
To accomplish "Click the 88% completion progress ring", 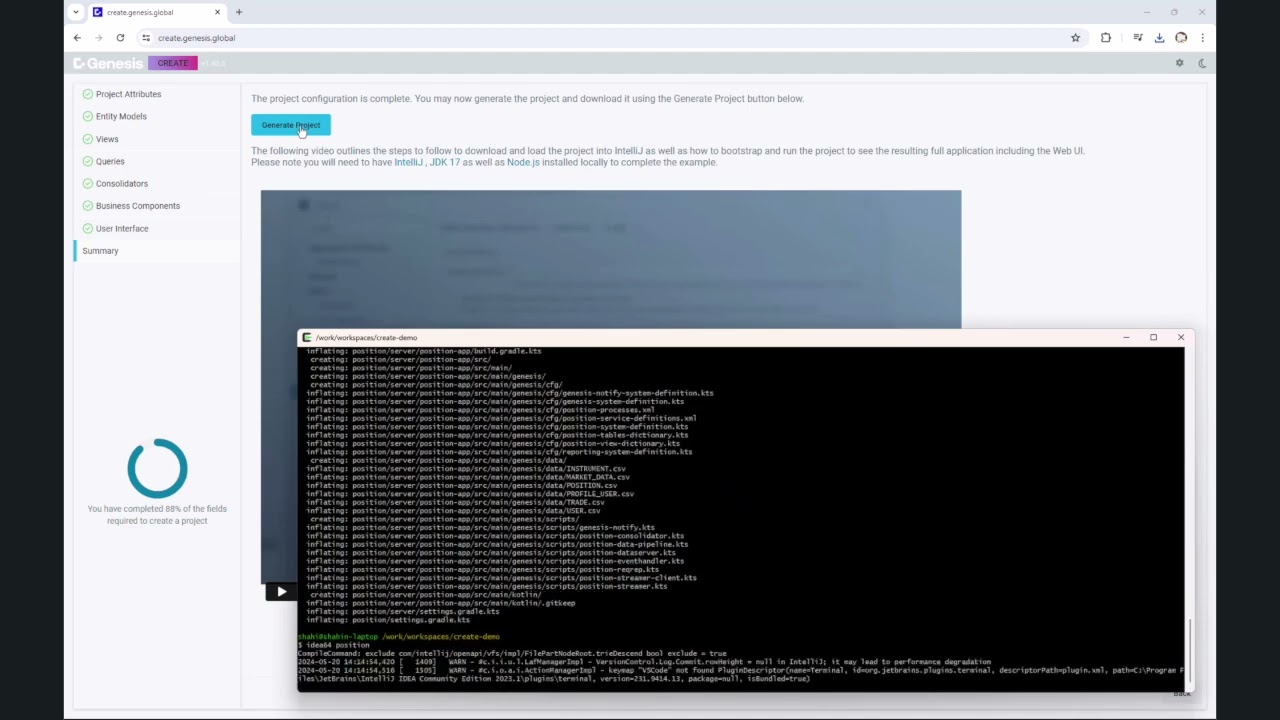I will click(x=157, y=468).
